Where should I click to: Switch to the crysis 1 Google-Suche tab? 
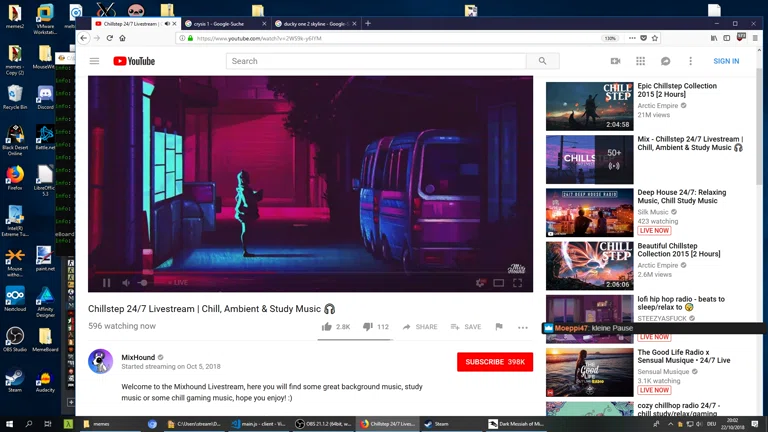click(x=220, y=23)
